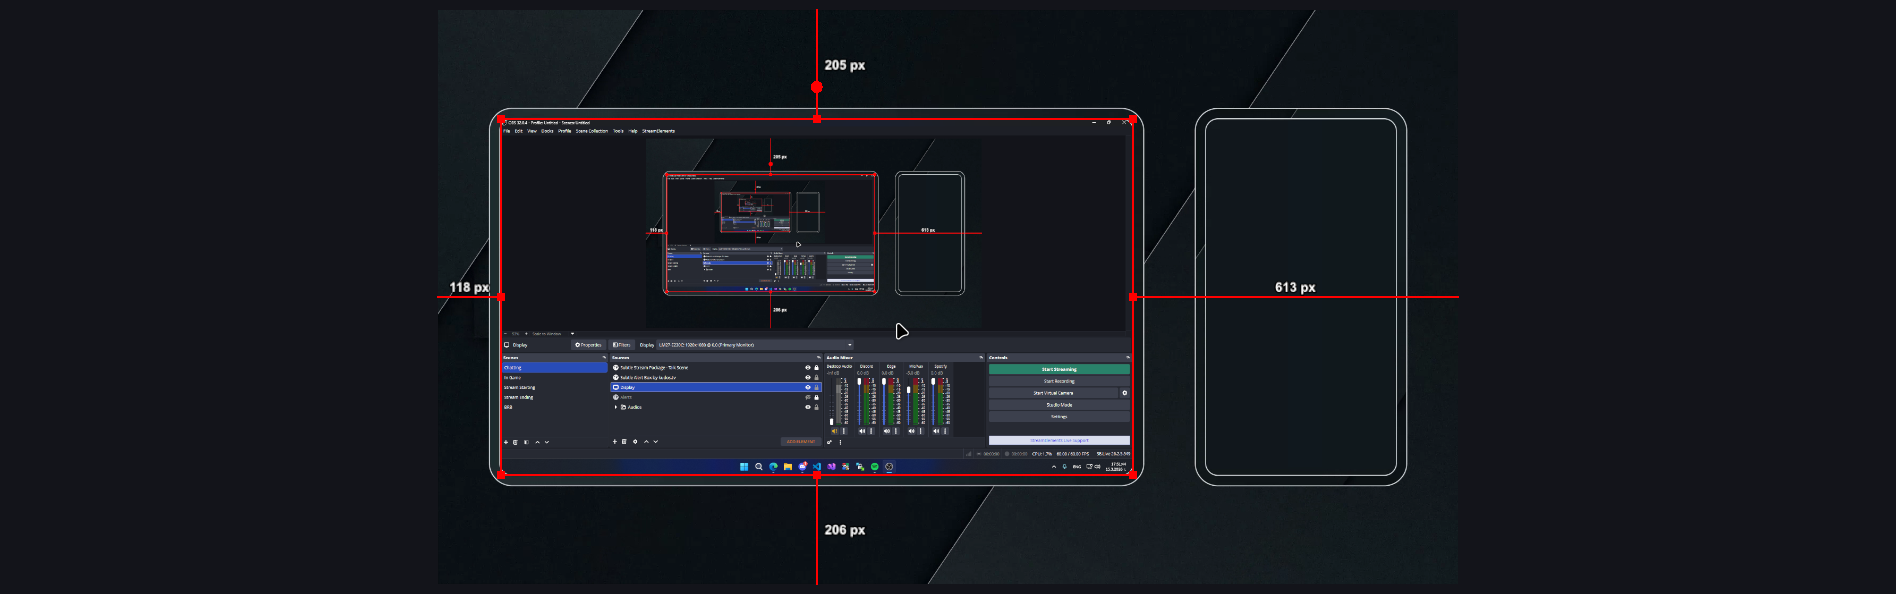Add a new scene with the plus icon
The image size is (1896, 594).
pyautogui.click(x=506, y=442)
